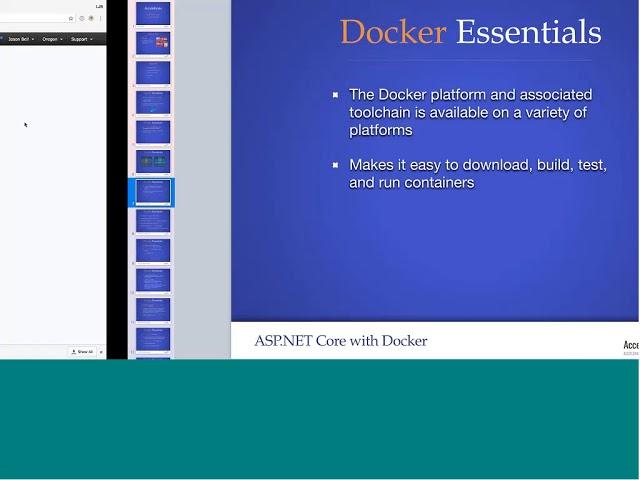
Task: Select the fourth slide thumbnail
Action: tap(153, 102)
